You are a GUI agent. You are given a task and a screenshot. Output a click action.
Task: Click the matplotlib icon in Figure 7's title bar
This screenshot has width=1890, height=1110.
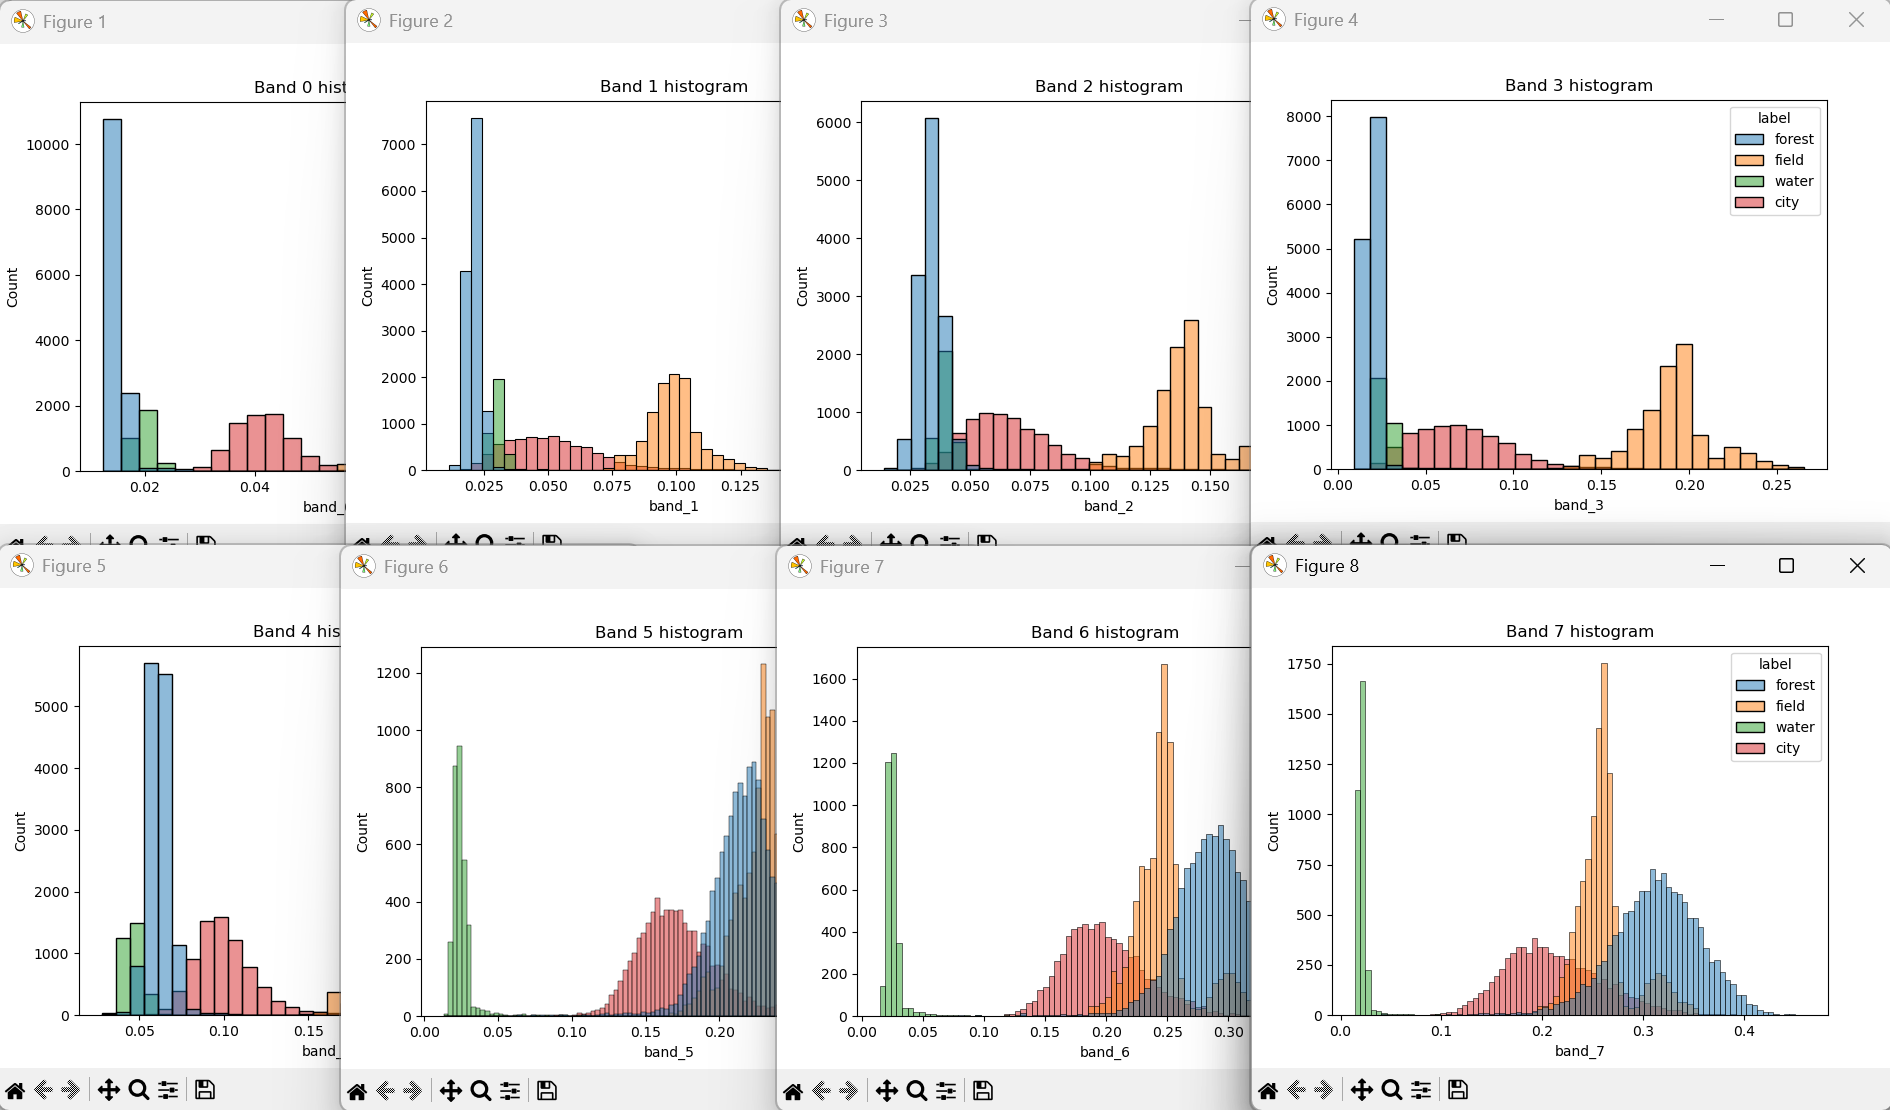[800, 567]
